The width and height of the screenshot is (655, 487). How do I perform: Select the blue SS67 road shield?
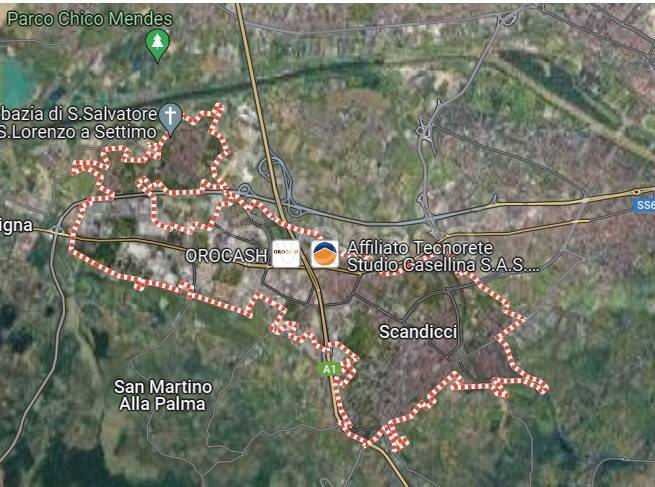pos(644,205)
